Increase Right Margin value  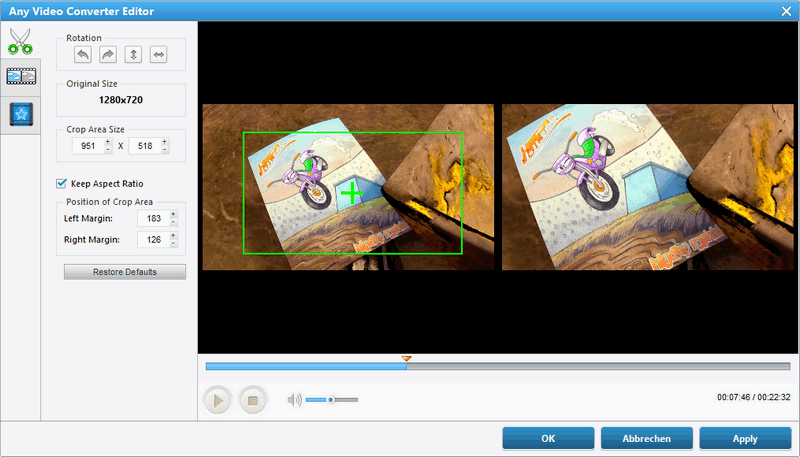[x=173, y=236]
